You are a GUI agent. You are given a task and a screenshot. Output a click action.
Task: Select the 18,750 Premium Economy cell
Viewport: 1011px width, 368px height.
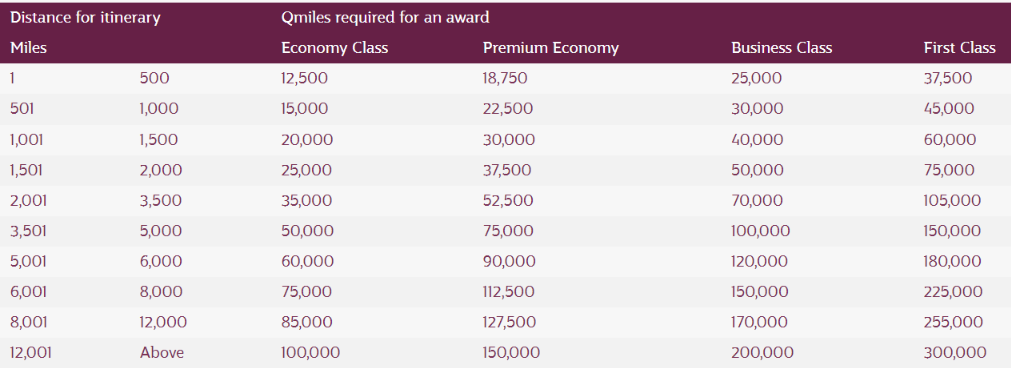pyautogui.click(x=505, y=79)
